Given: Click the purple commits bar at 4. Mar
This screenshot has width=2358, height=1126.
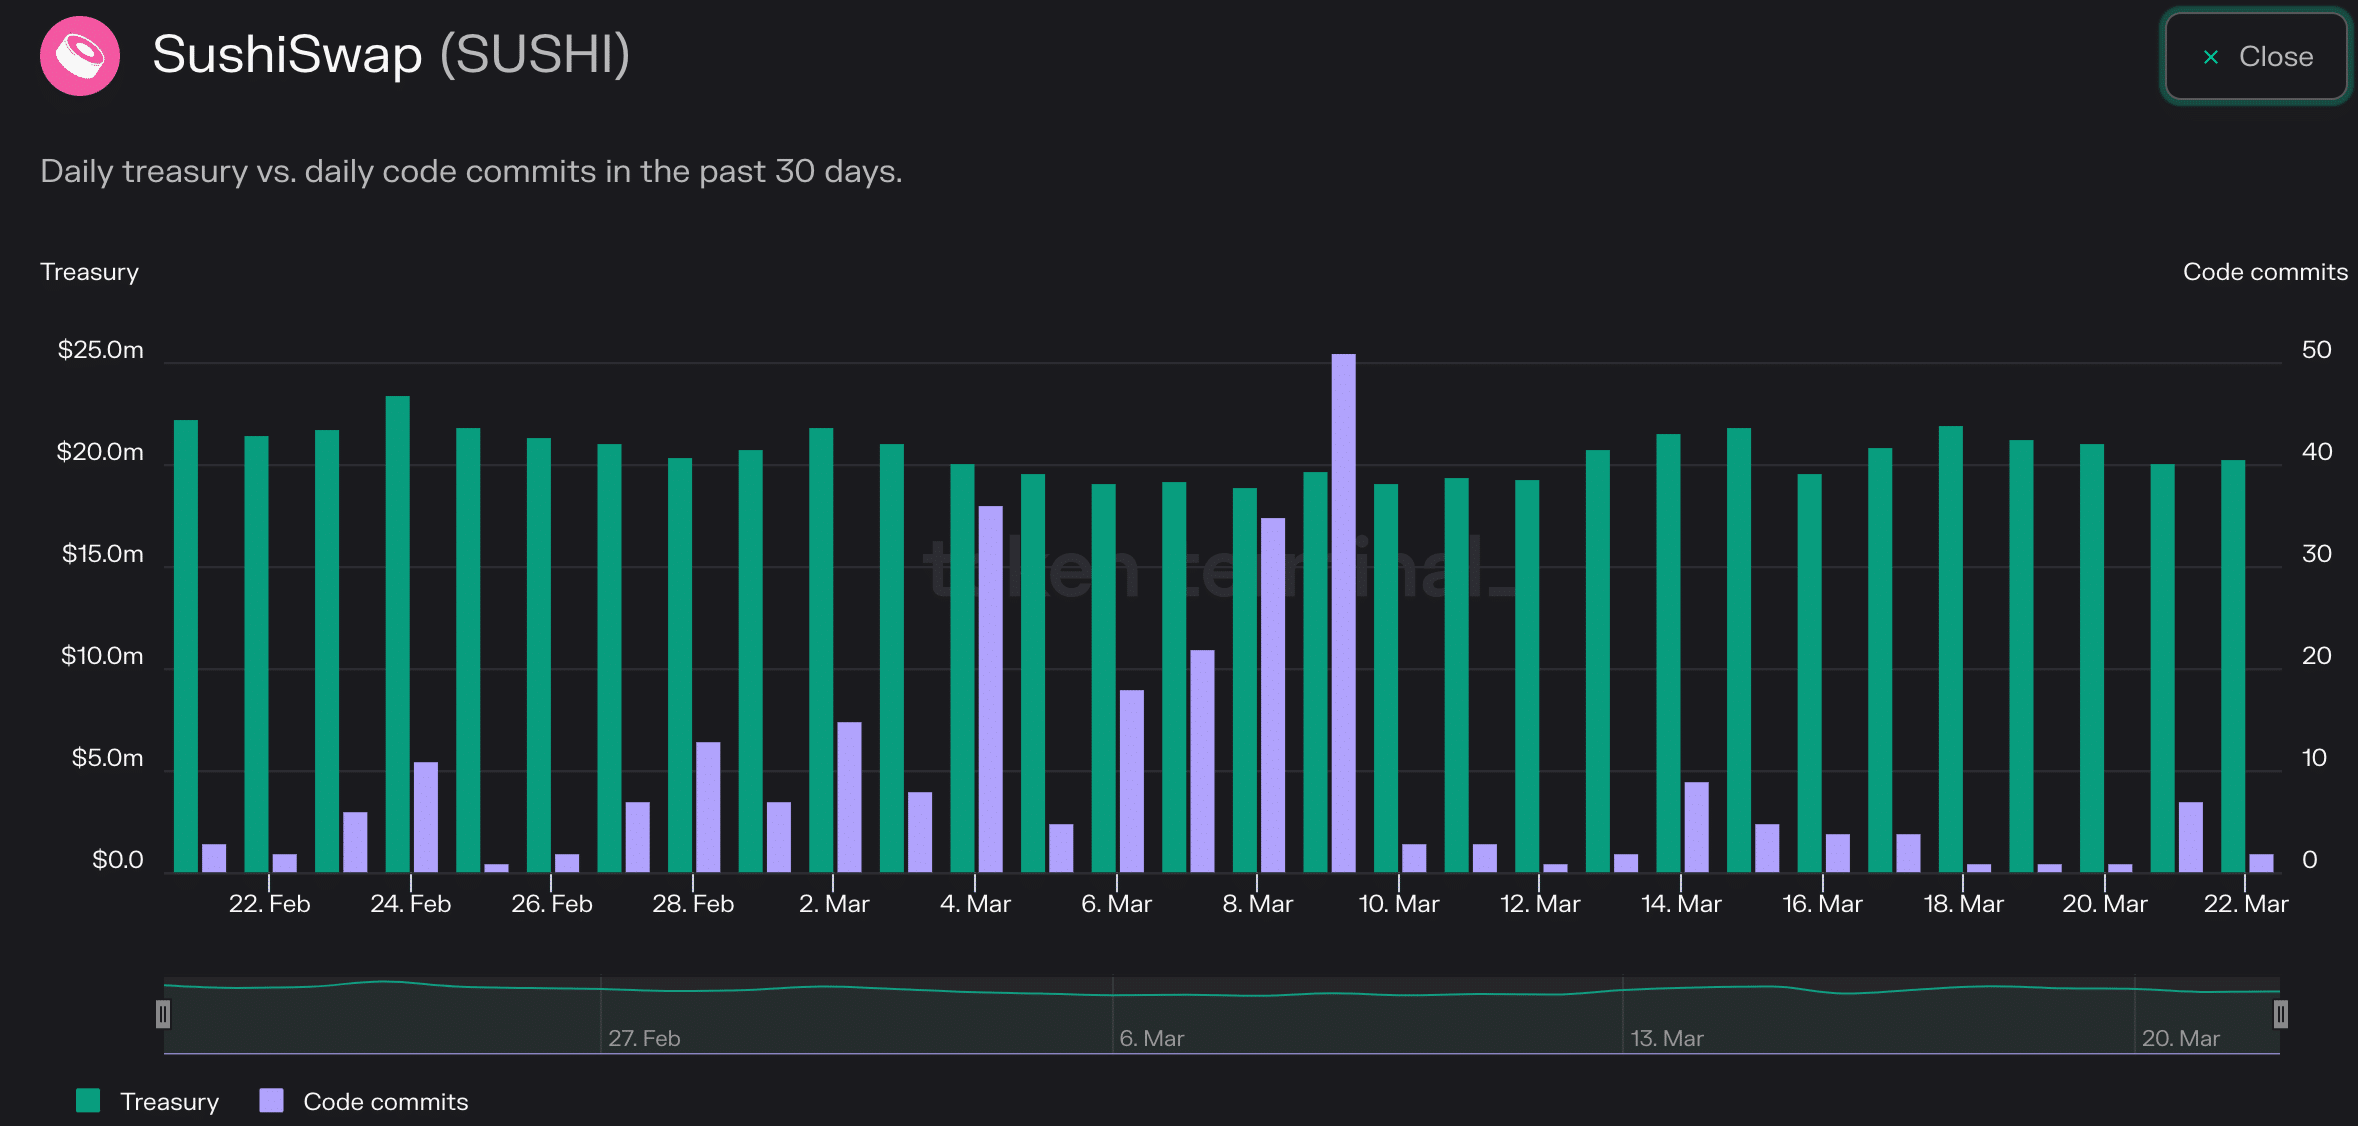Looking at the screenshot, I should tap(990, 688).
